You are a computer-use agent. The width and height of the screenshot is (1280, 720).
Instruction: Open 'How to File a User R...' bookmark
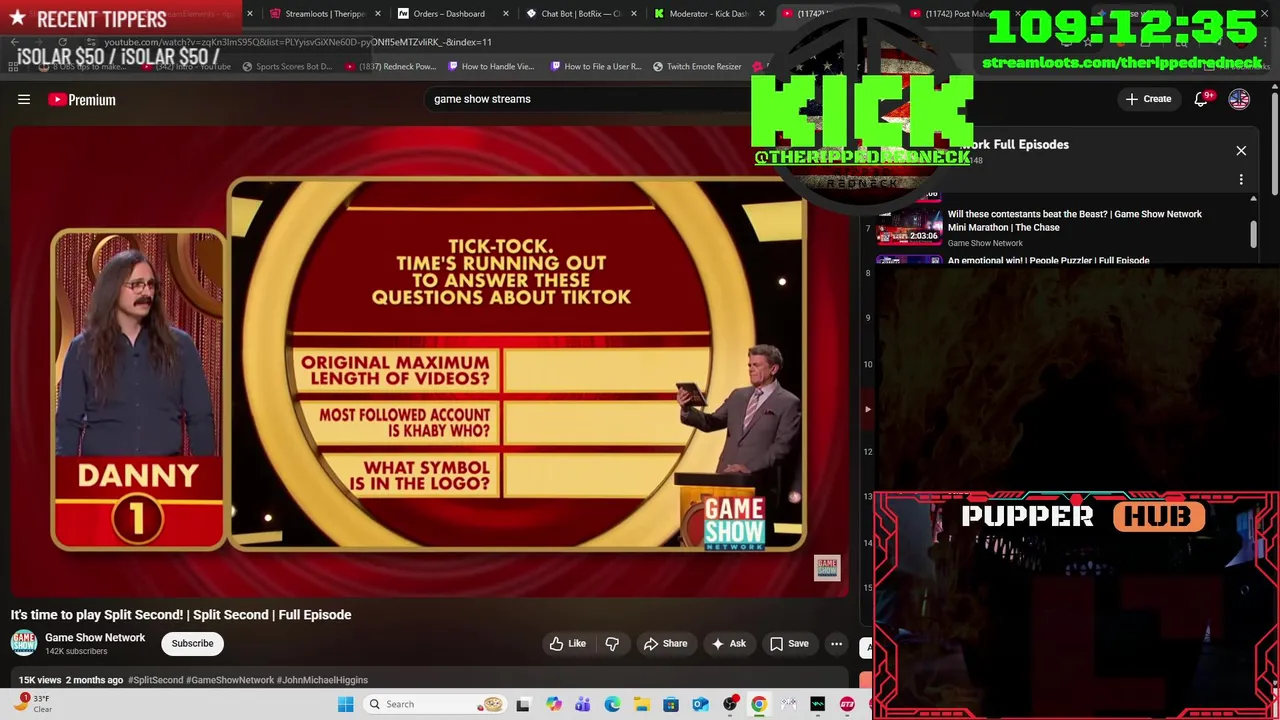(x=596, y=67)
